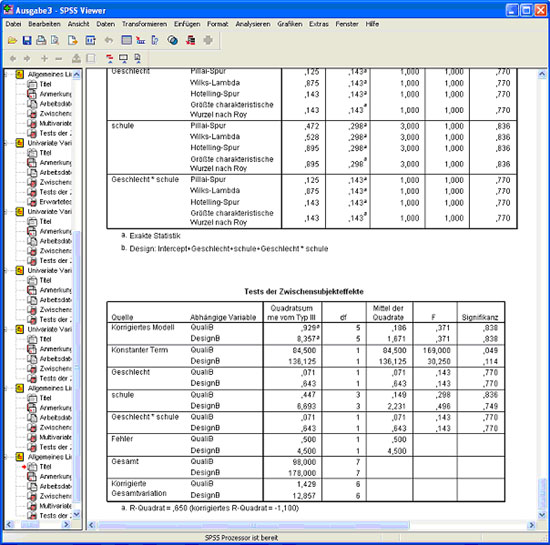Open the Hilfe menu

[372, 24]
